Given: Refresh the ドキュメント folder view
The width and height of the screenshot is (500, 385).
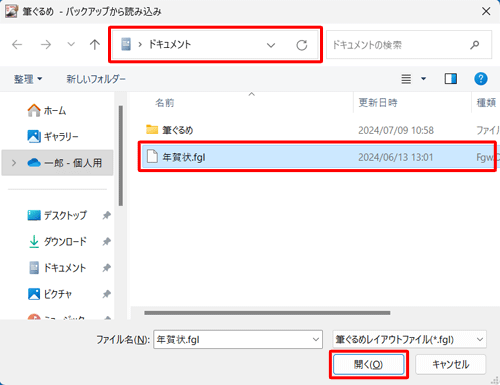Looking at the screenshot, I should 302,45.
